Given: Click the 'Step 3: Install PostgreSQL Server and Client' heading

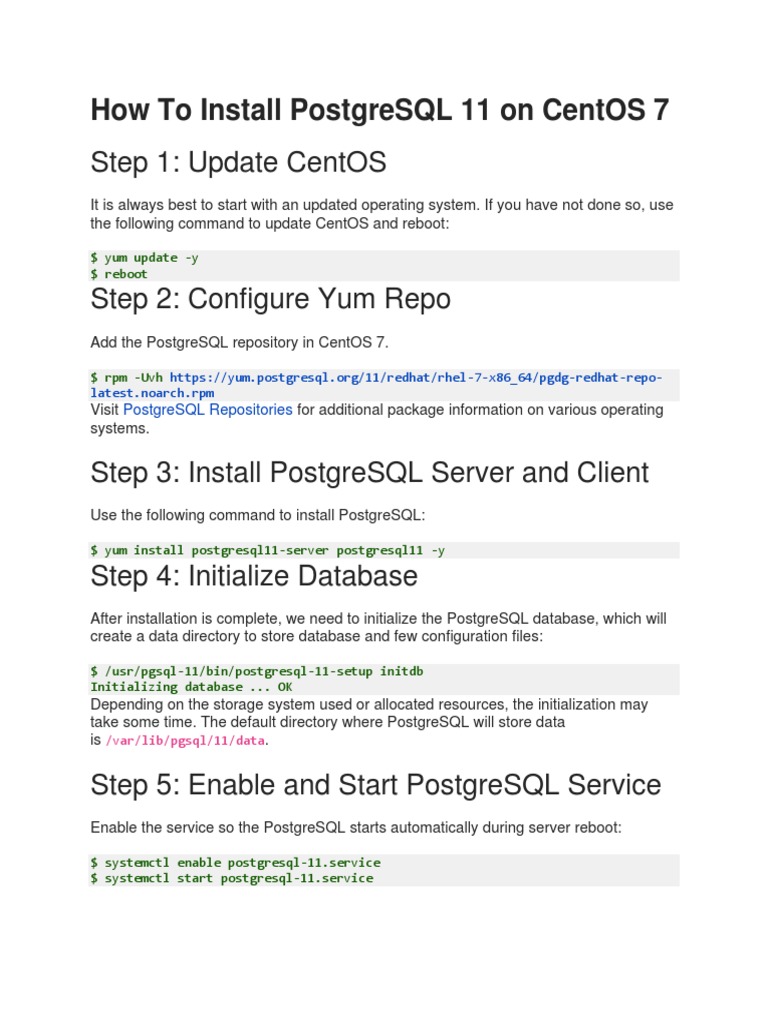Looking at the screenshot, I should pyautogui.click(x=369, y=472).
